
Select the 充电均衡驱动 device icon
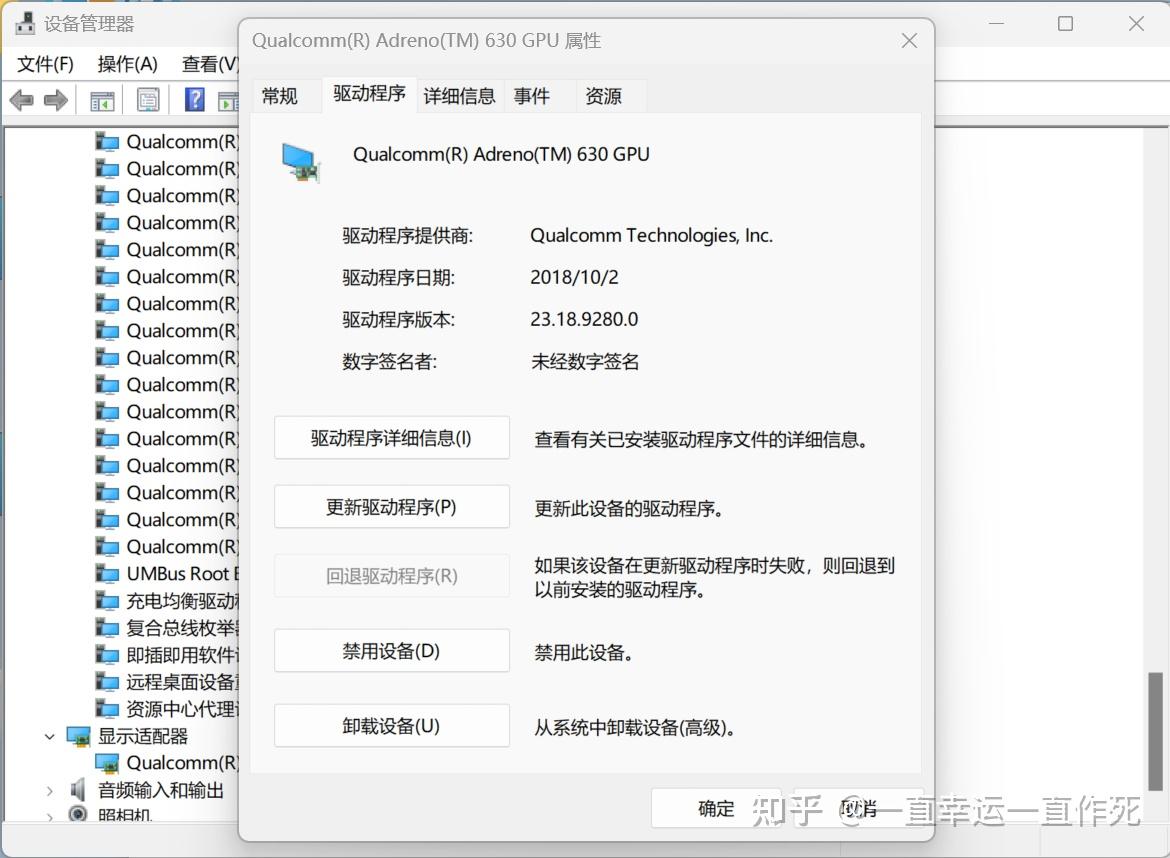107,601
